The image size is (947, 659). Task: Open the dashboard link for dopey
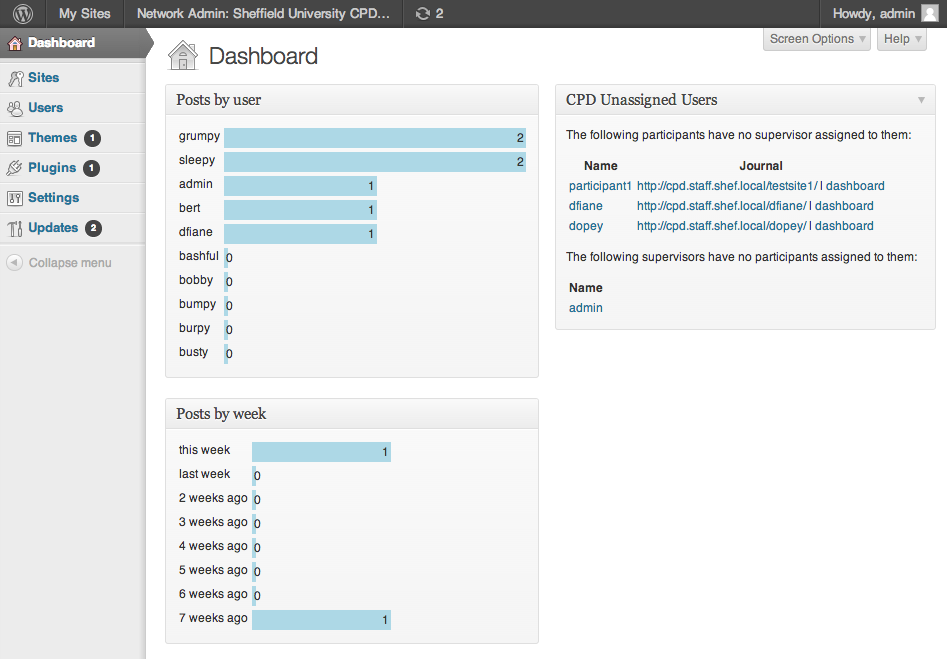point(844,226)
